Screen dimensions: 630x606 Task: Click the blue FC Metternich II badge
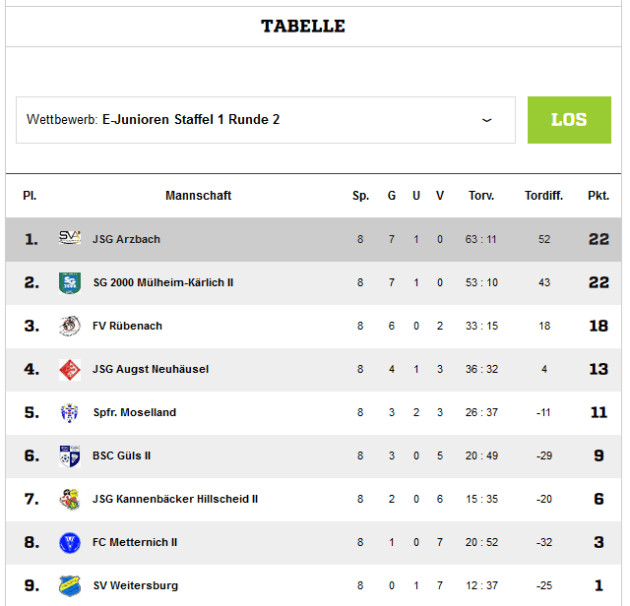point(70,543)
